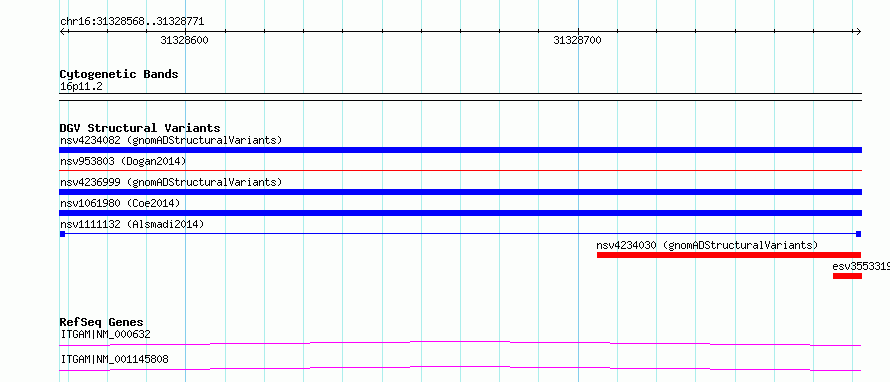The image size is (890, 382).
Task: Click the 16p11.2 cytogenetic band label
Action: pyautogui.click(x=81, y=86)
